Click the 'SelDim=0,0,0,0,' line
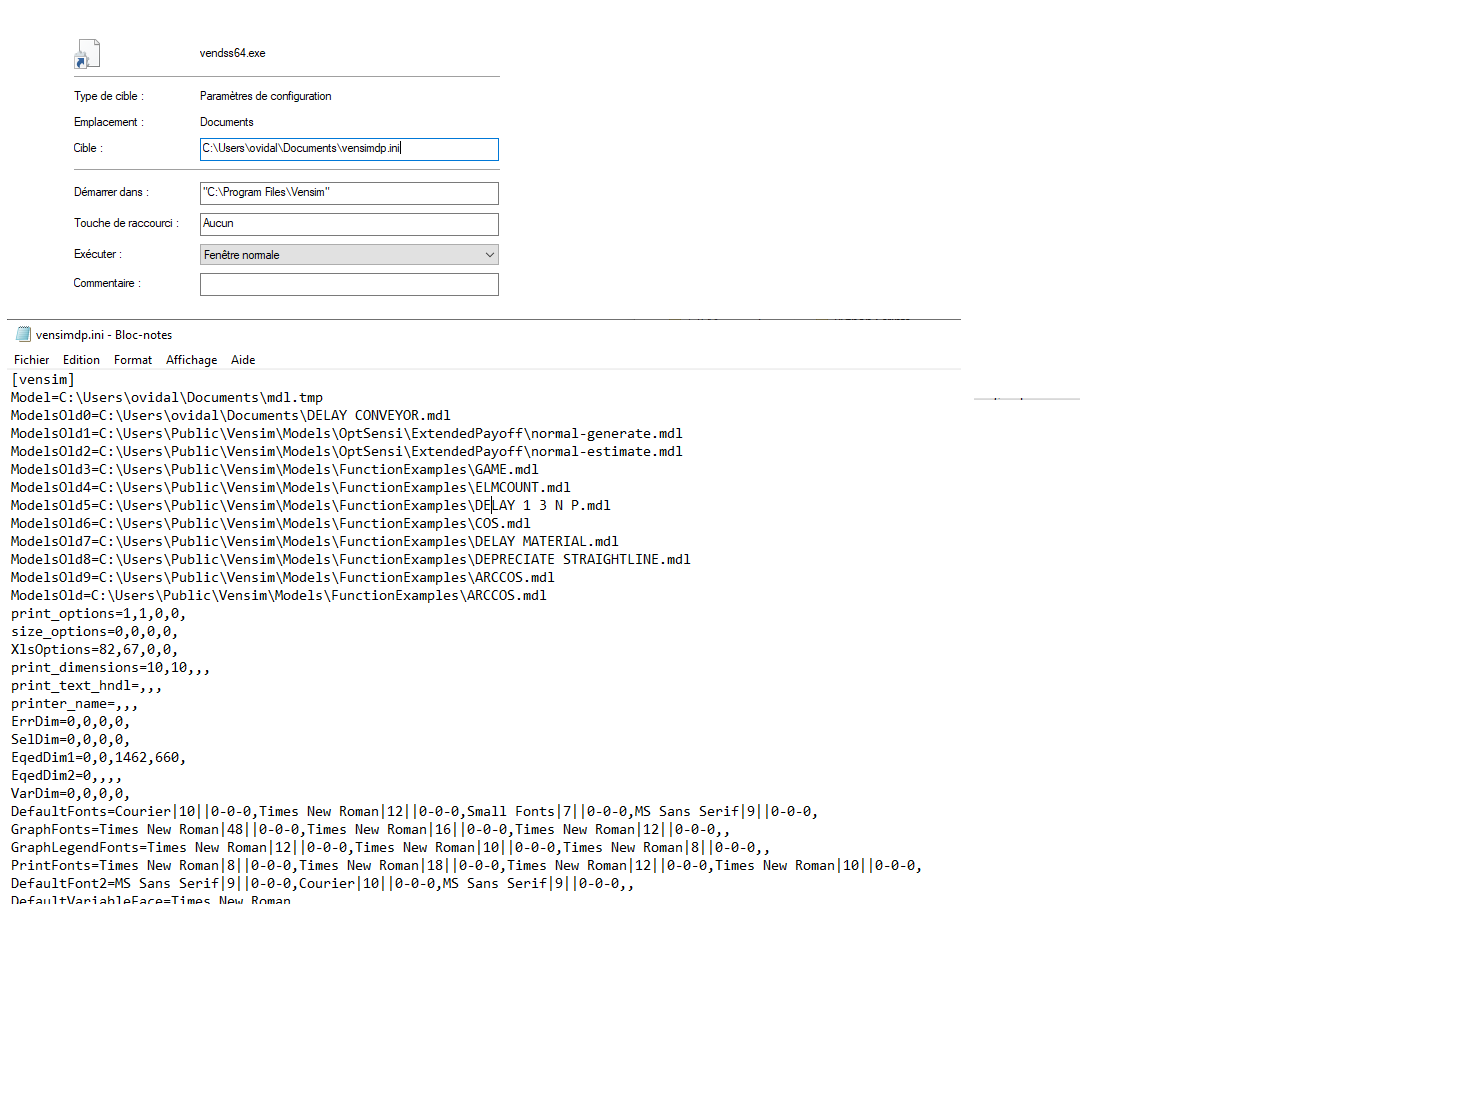This screenshot has height=1120, width=1472. point(71,740)
